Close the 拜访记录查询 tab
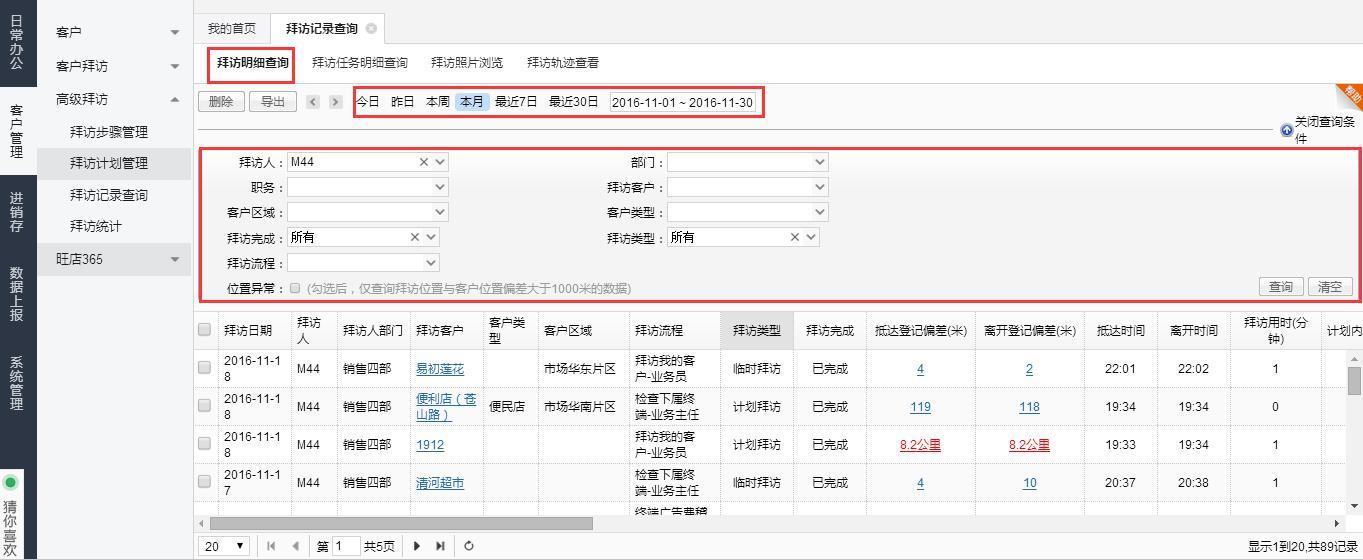The image size is (1363, 560). click(x=371, y=29)
